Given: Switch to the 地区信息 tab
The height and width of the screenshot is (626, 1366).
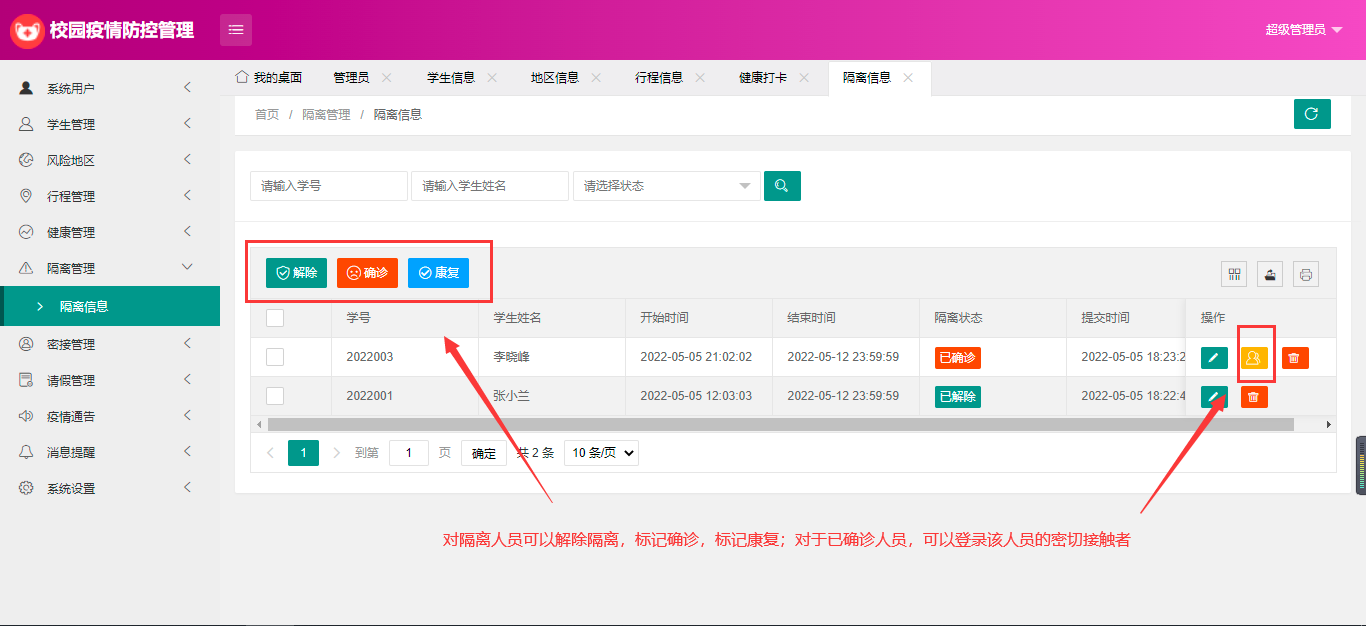Looking at the screenshot, I should [x=555, y=77].
